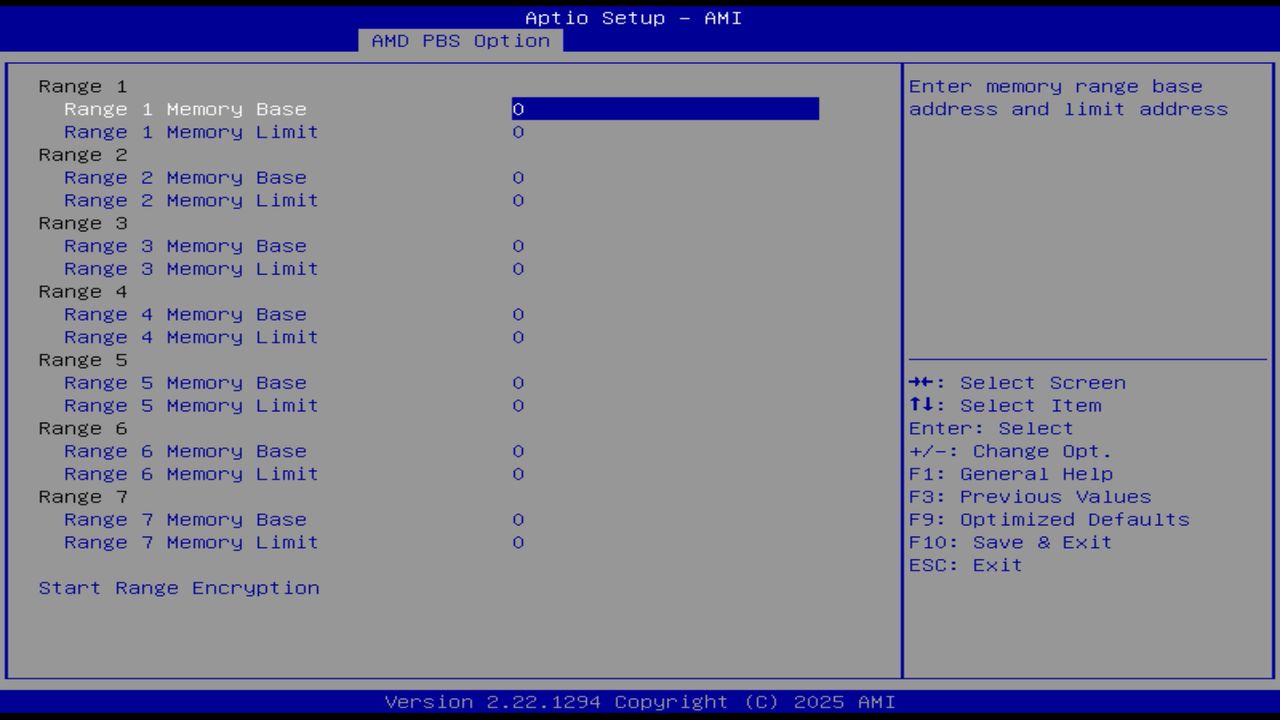Image resolution: width=1280 pixels, height=720 pixels.
Task: Select the Range 1 Memory Base field
Action: [185, 109]
